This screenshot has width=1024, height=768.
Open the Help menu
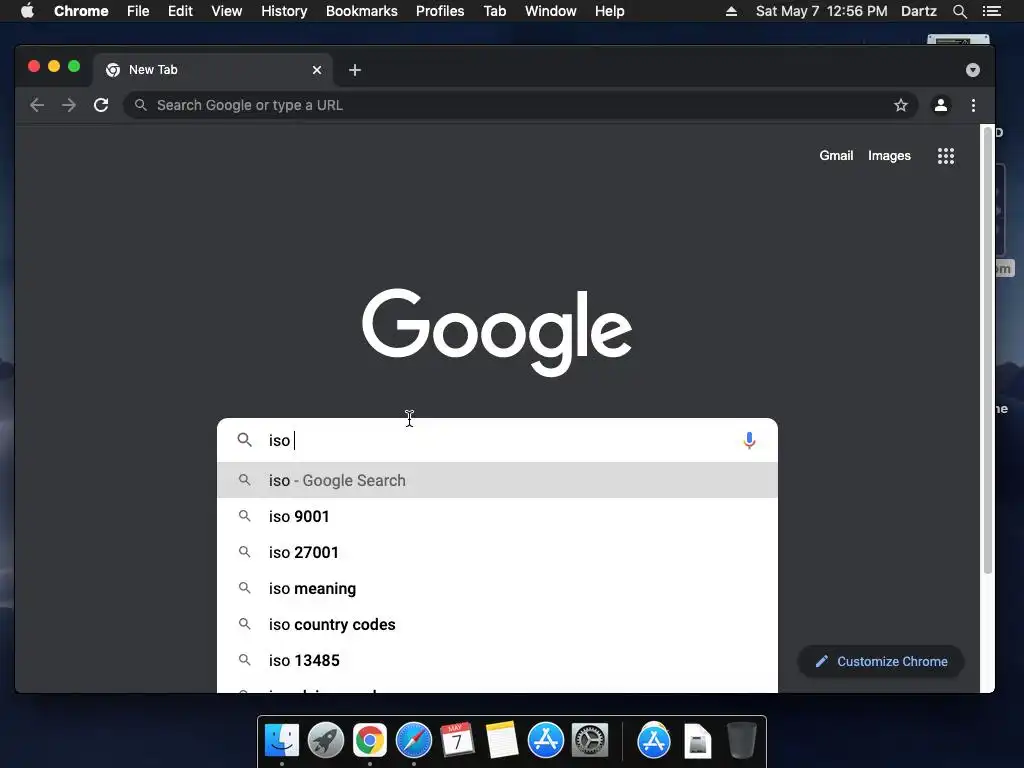[609, 11]
